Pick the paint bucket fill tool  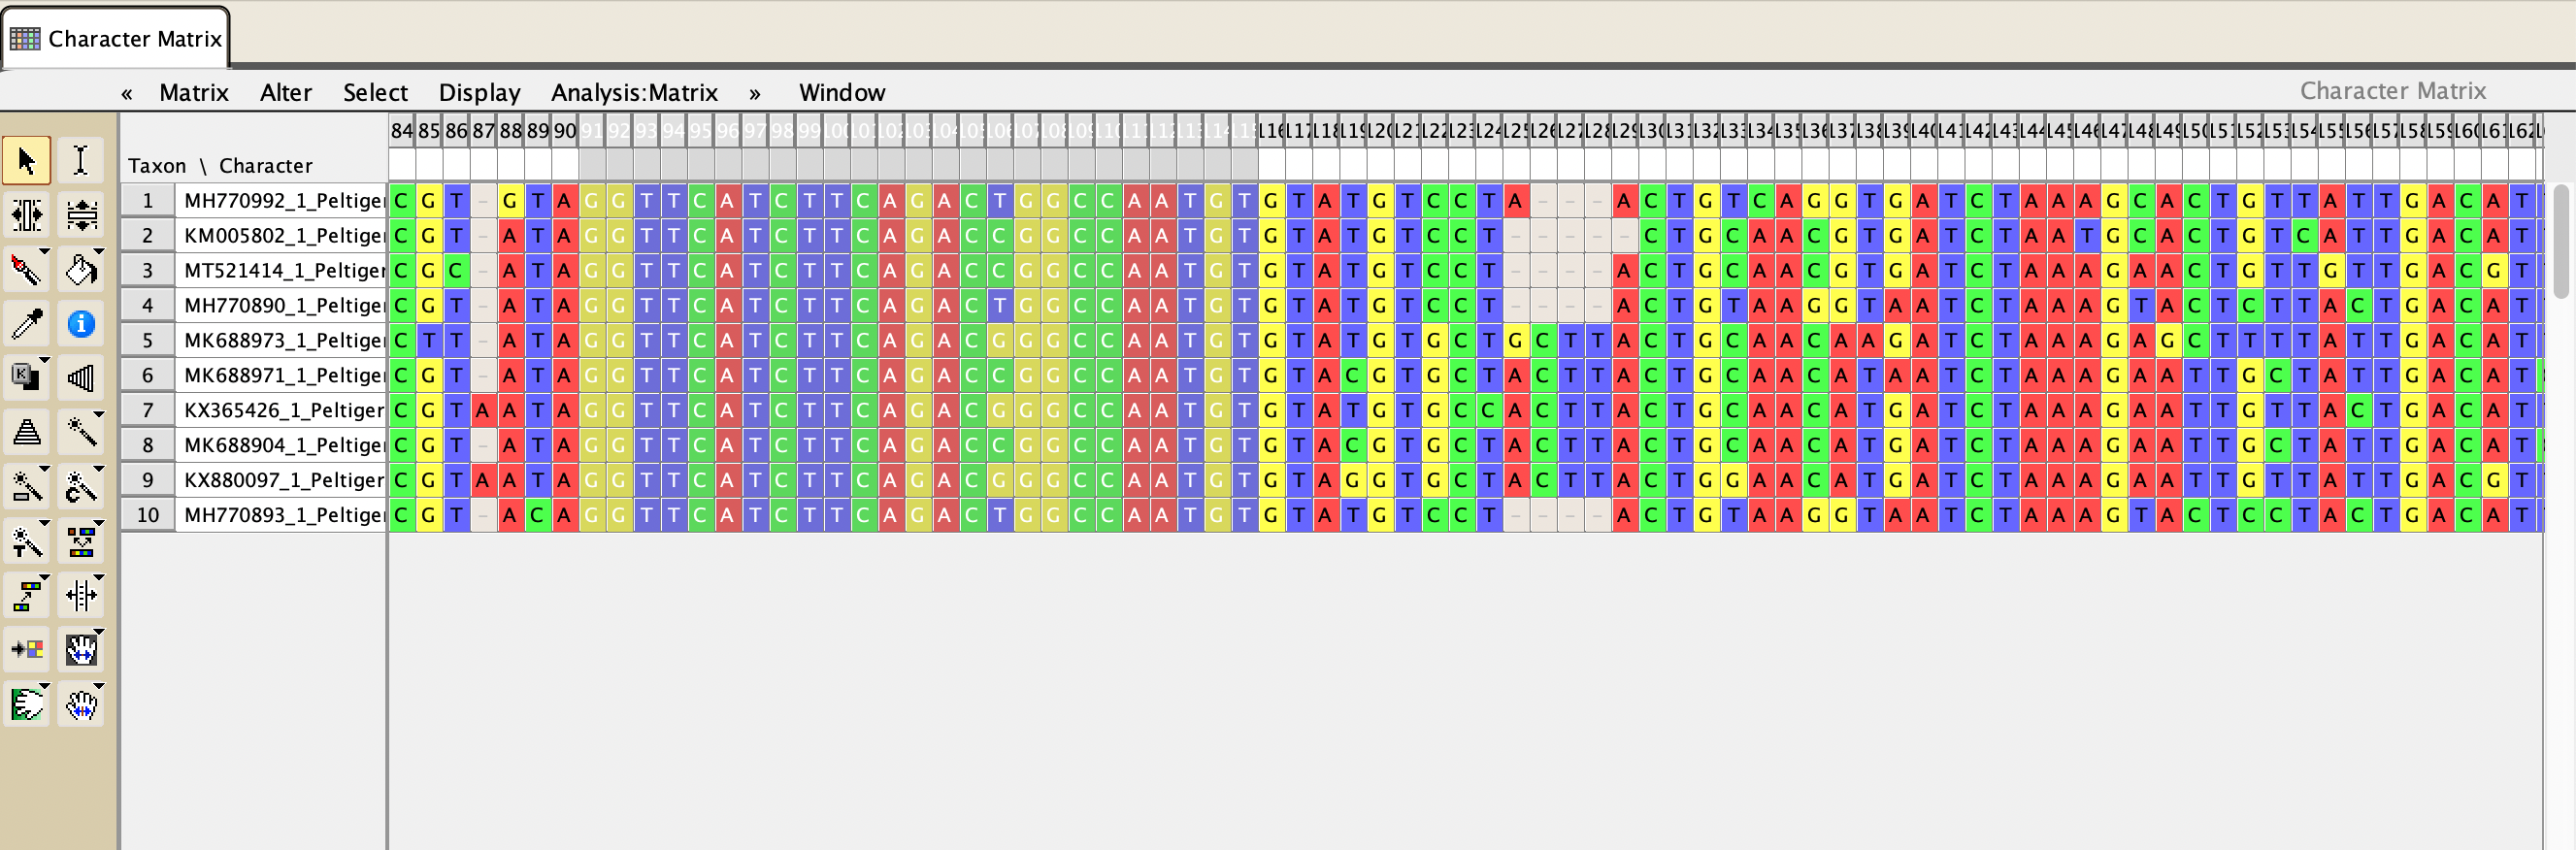point(81,270)
